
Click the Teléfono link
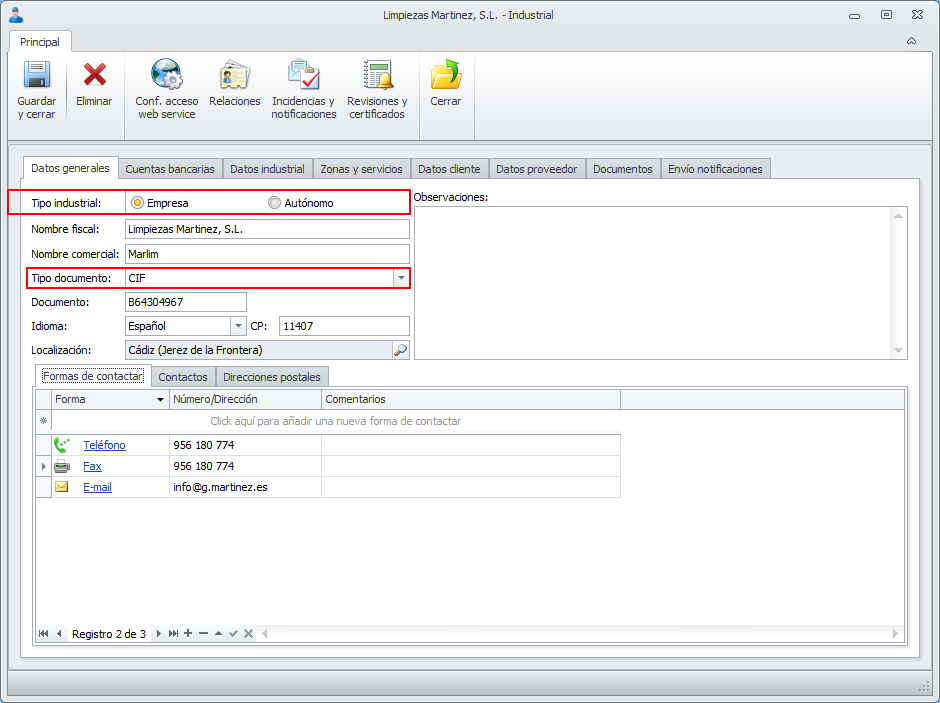(x=104, y=445)
